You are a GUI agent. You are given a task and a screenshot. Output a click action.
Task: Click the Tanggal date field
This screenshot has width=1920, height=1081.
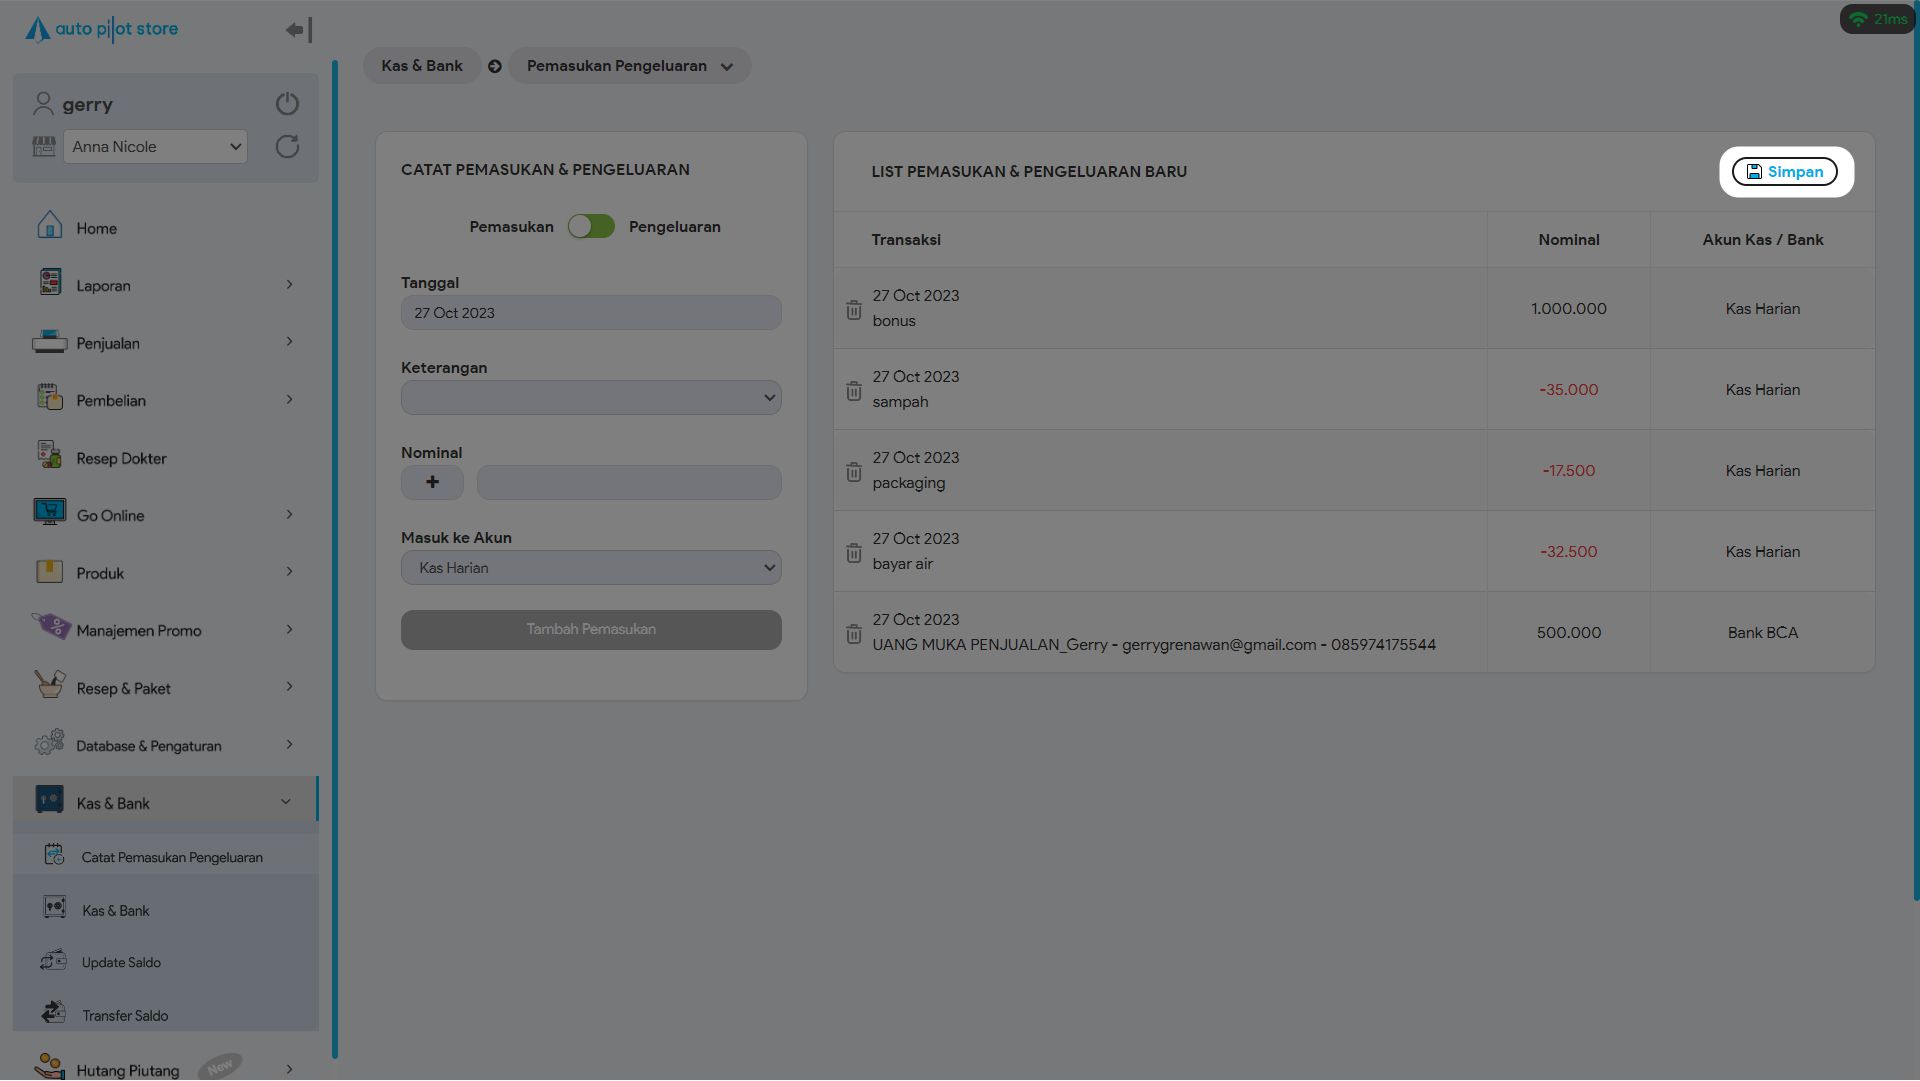pos(591,313)
